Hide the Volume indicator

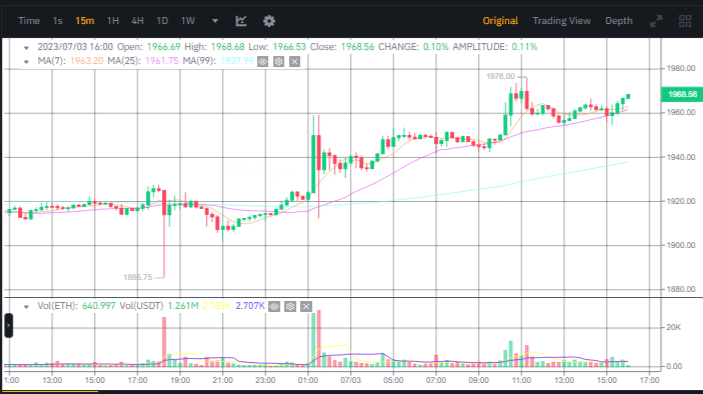[x=274, y=306]
